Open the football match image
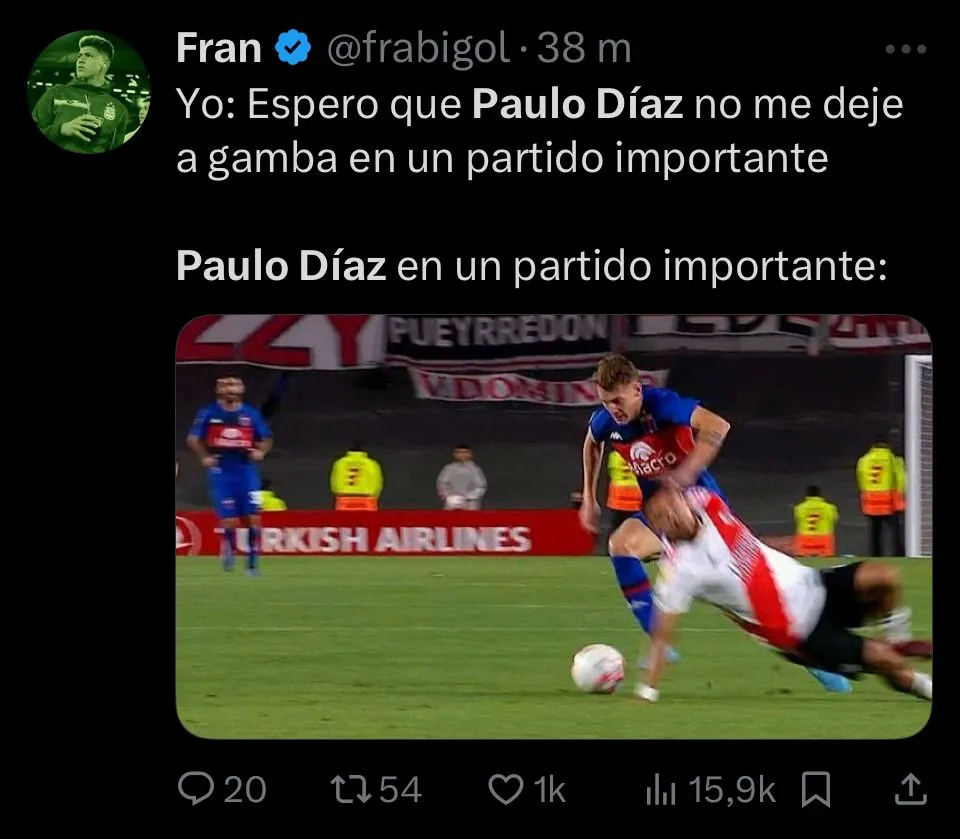 click(554, 526)
